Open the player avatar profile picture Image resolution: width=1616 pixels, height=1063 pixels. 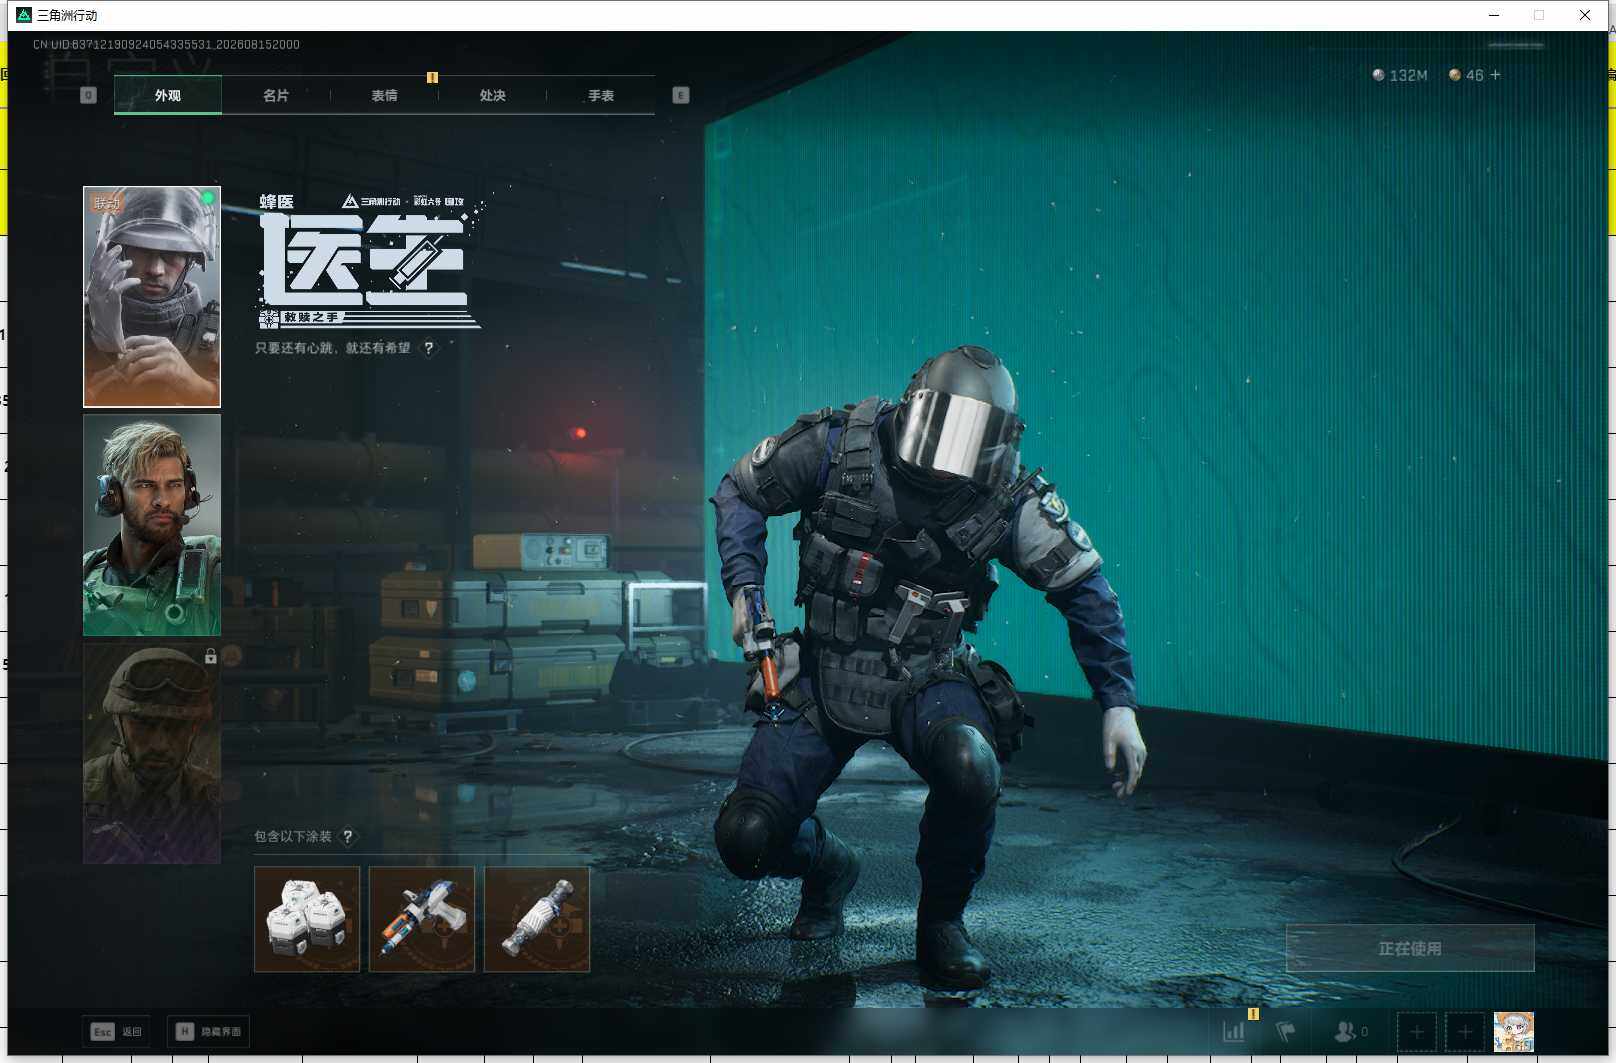pos(1513,1031)
